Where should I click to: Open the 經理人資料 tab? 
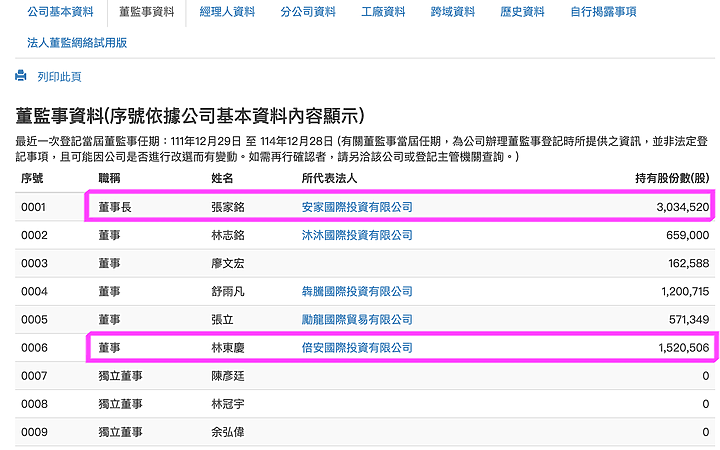click(227, 12)
